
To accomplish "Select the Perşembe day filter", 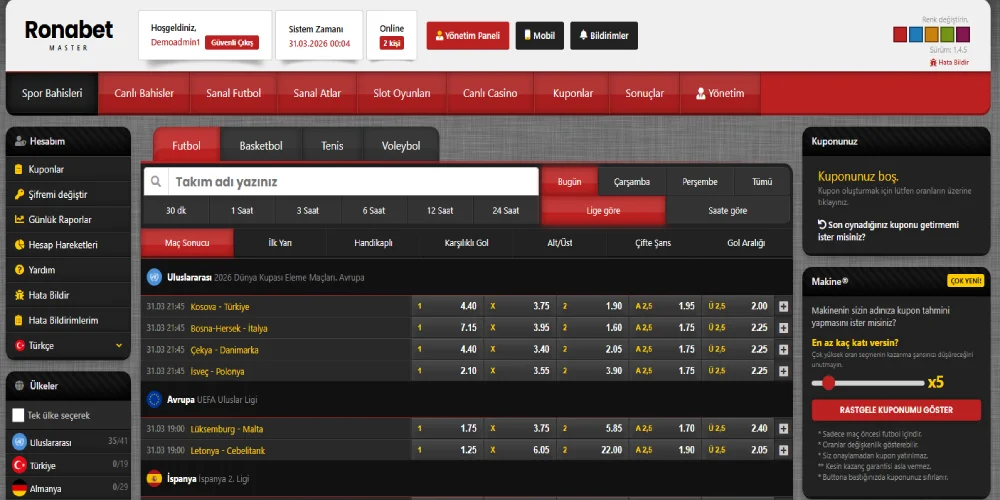I will (x=700, y=182).
